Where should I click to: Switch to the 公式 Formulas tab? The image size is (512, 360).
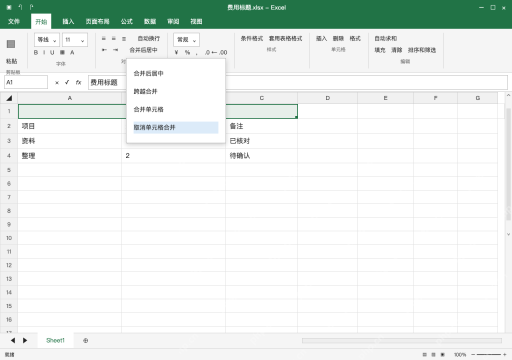coord(127,21)
